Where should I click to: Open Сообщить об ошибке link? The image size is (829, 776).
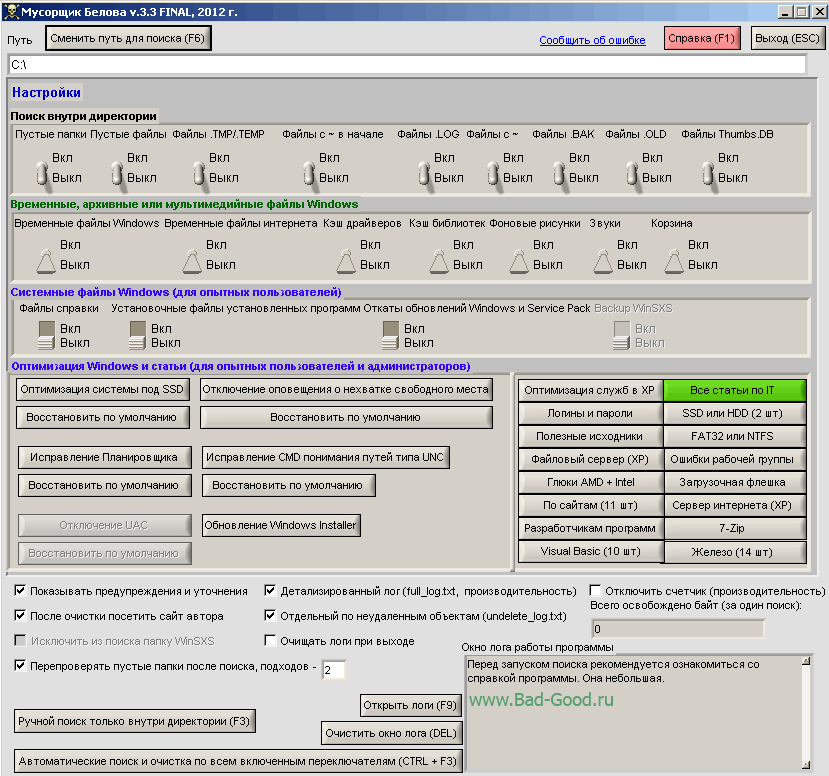tap(592, 40)
